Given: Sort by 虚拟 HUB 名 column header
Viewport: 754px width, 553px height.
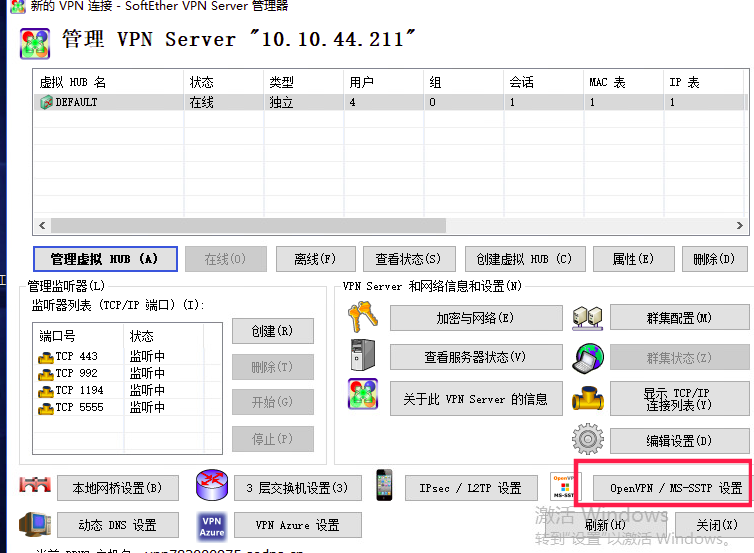Looking at the screenshot, I should pos(109,82).
